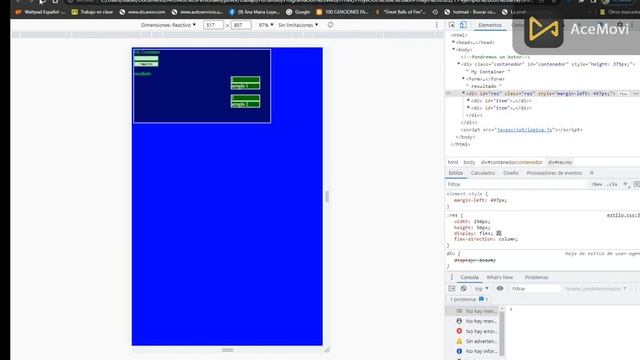Expand the form node in the DOM tree
This screenshot has width=640, height=360.
click(x=463, y=79)
